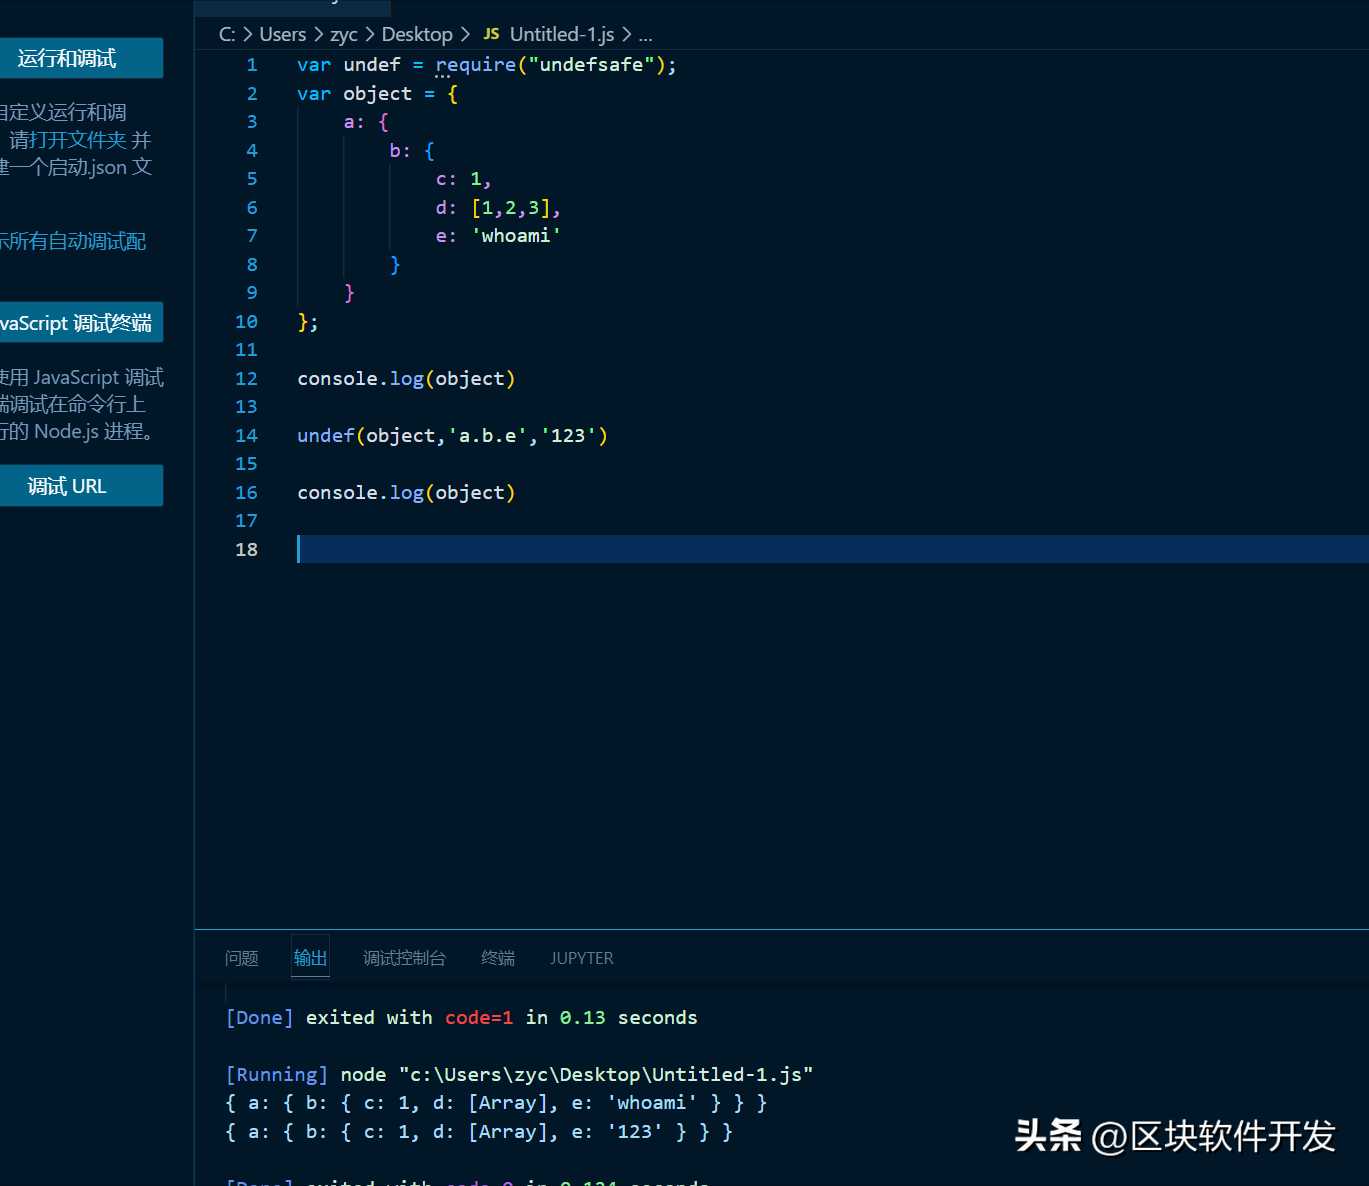Screen dimensions: 1369x1186
Task: Click output line containing e: '123'
Action: point(479,1132)
